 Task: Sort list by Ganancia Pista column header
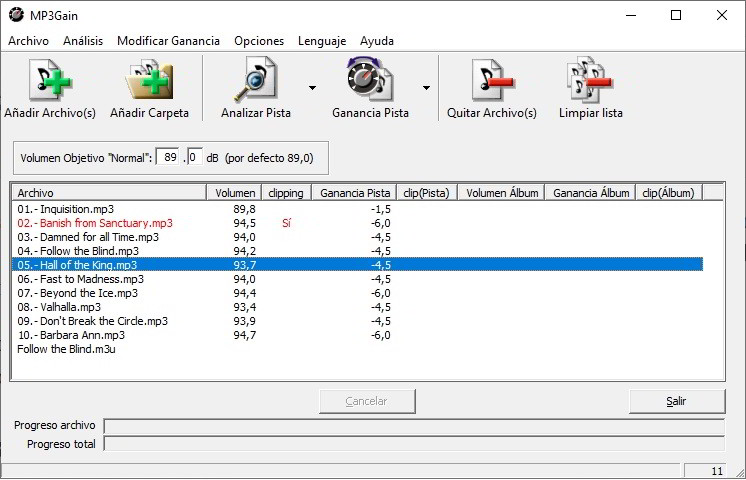(355, 192)
